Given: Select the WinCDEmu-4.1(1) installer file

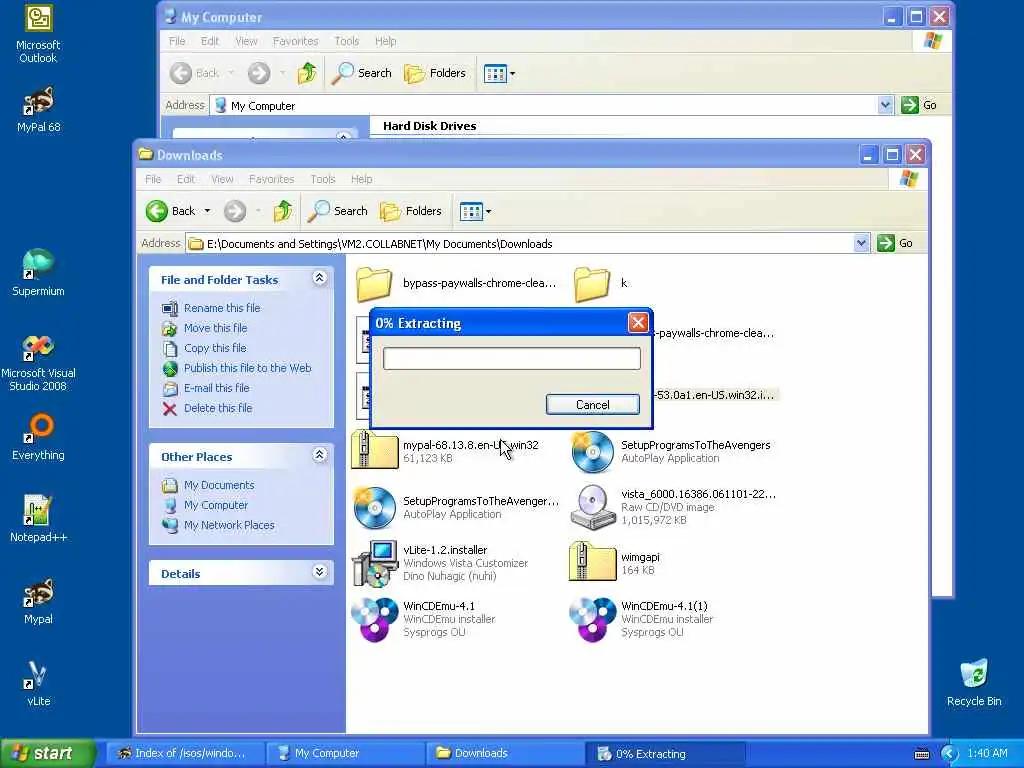Looking at the screenshot, I should [641, 619].
